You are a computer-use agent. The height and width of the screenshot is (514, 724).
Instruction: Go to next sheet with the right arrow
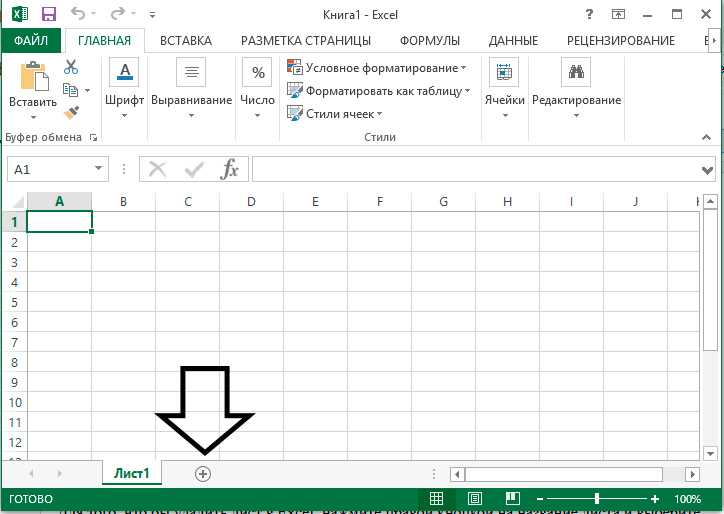(x=59, y=473)
